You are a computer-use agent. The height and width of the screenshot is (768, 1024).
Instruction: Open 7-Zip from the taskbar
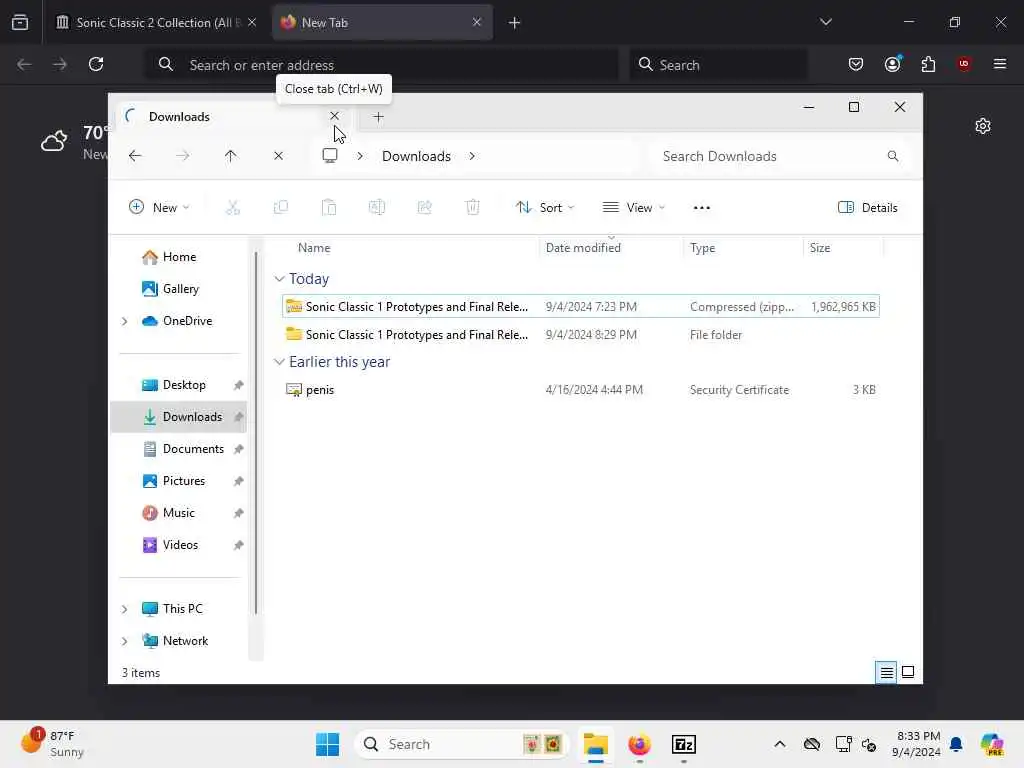(x=684, y=744)
